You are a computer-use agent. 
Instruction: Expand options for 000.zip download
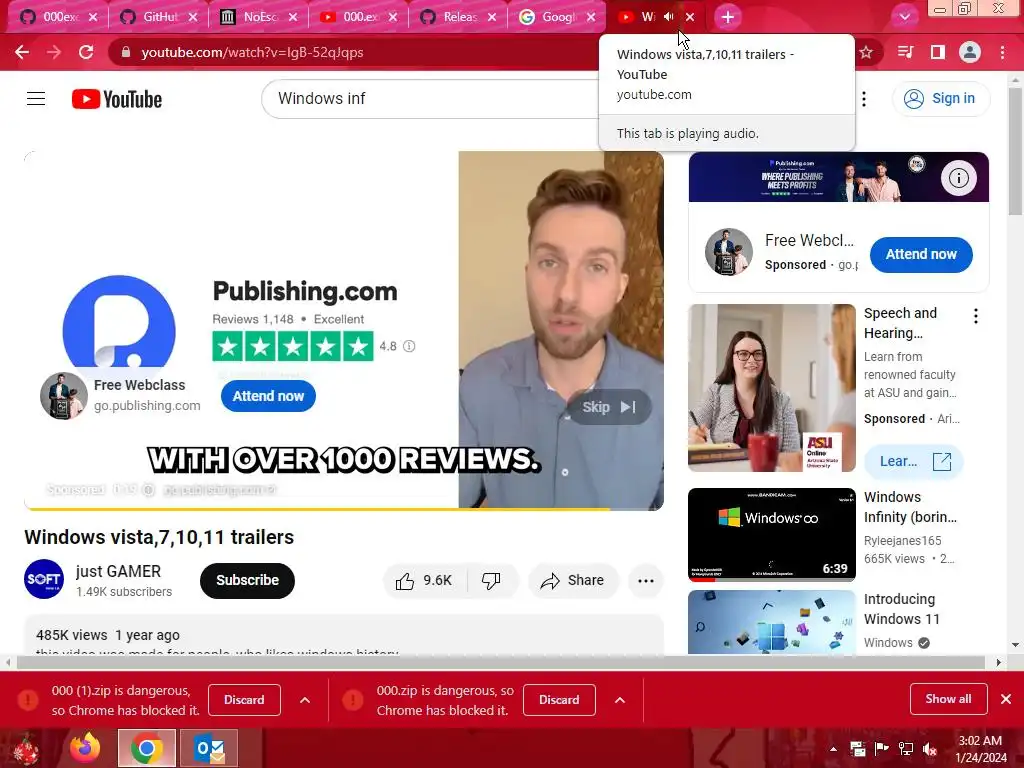(x=620, y=699)
